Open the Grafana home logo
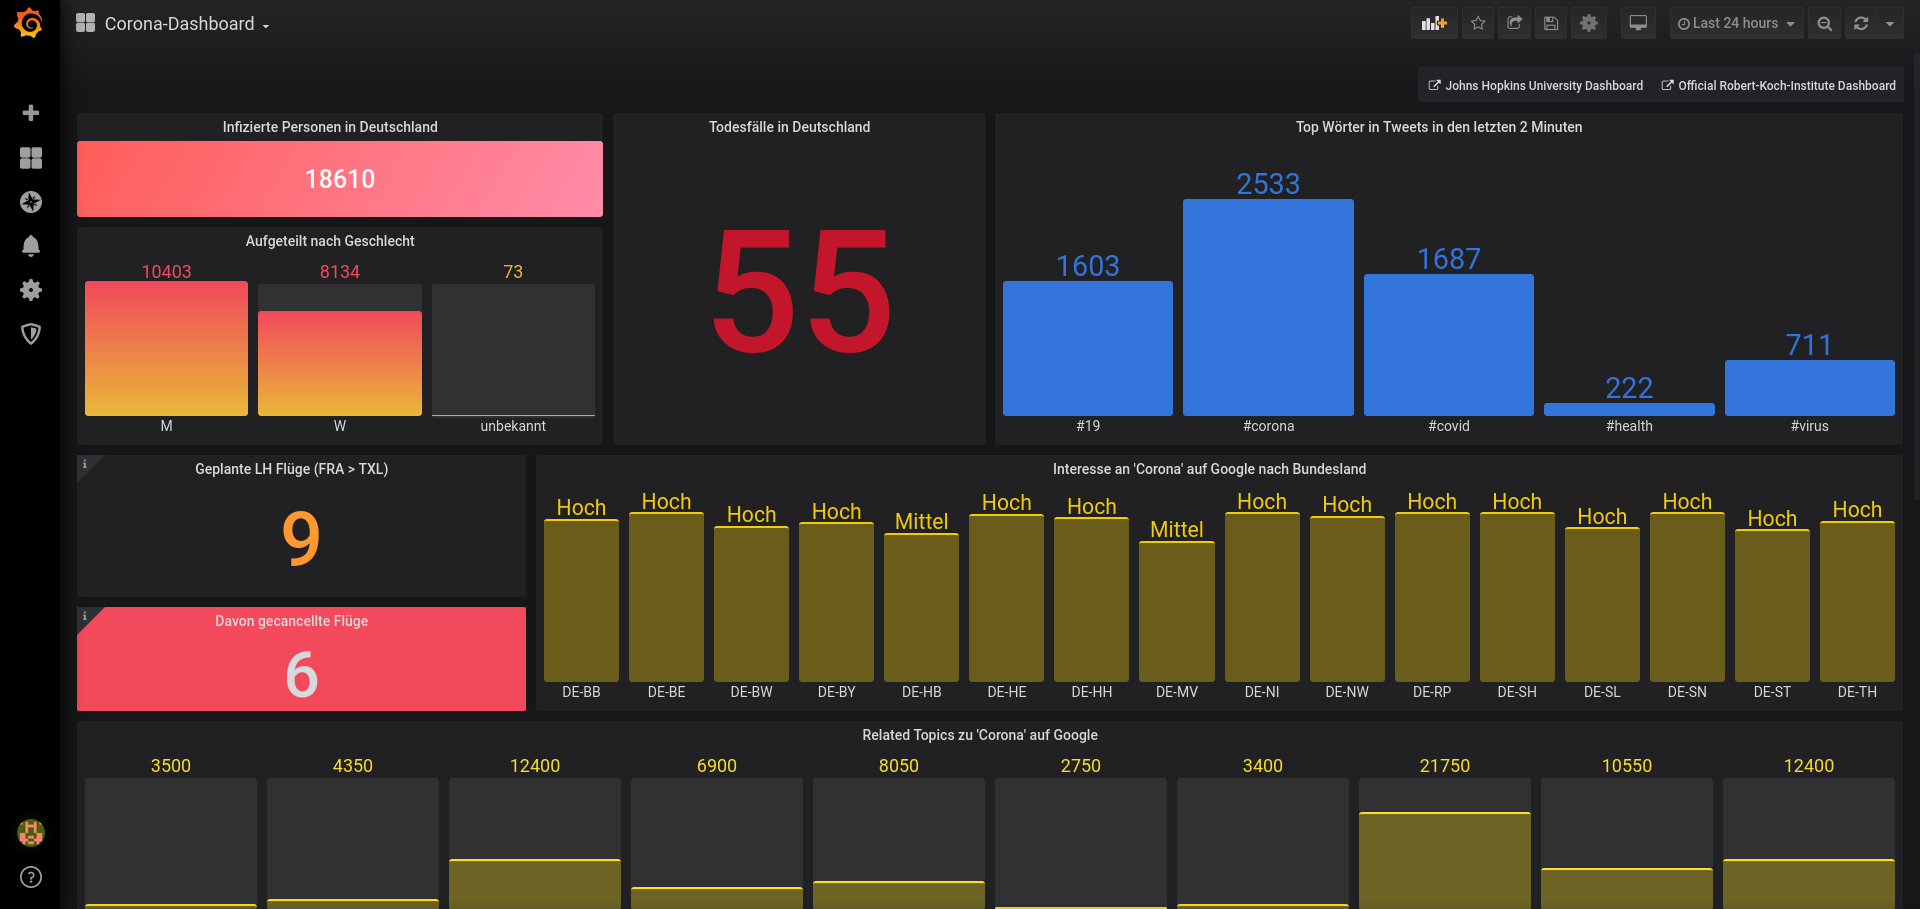 pos(29,23)
